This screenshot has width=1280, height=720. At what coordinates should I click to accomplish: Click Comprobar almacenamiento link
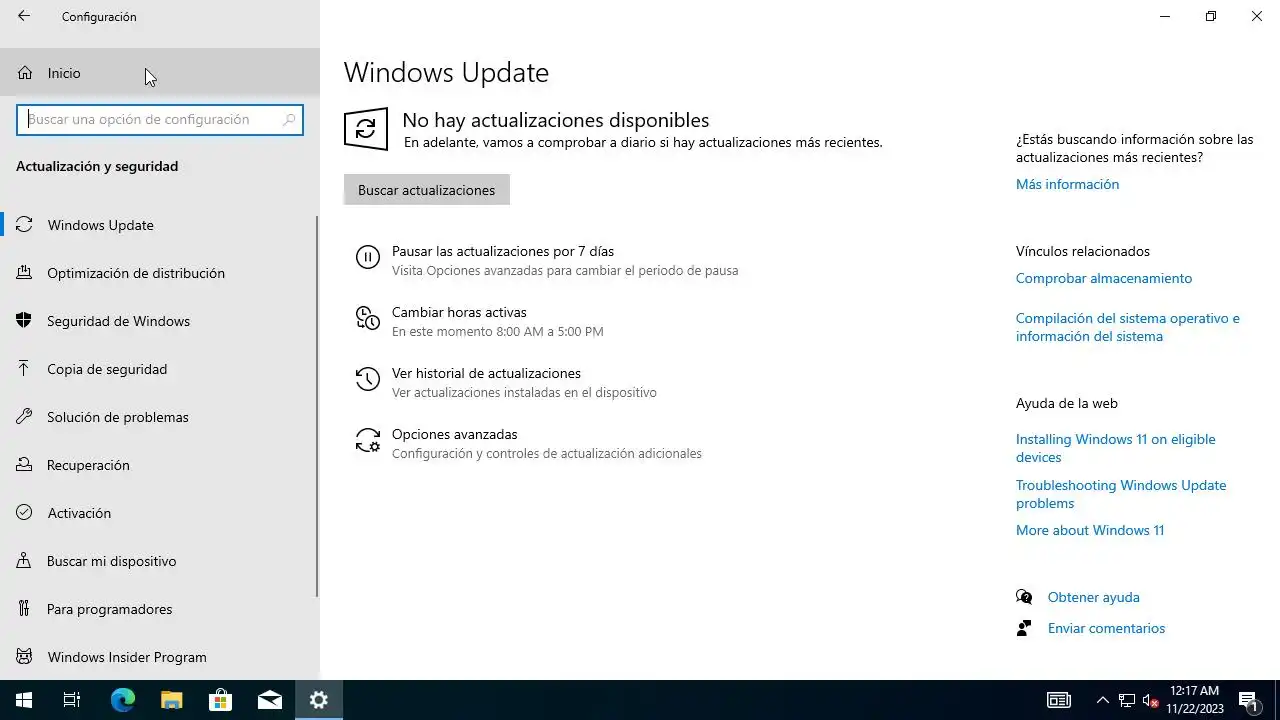click(1104, 278)
